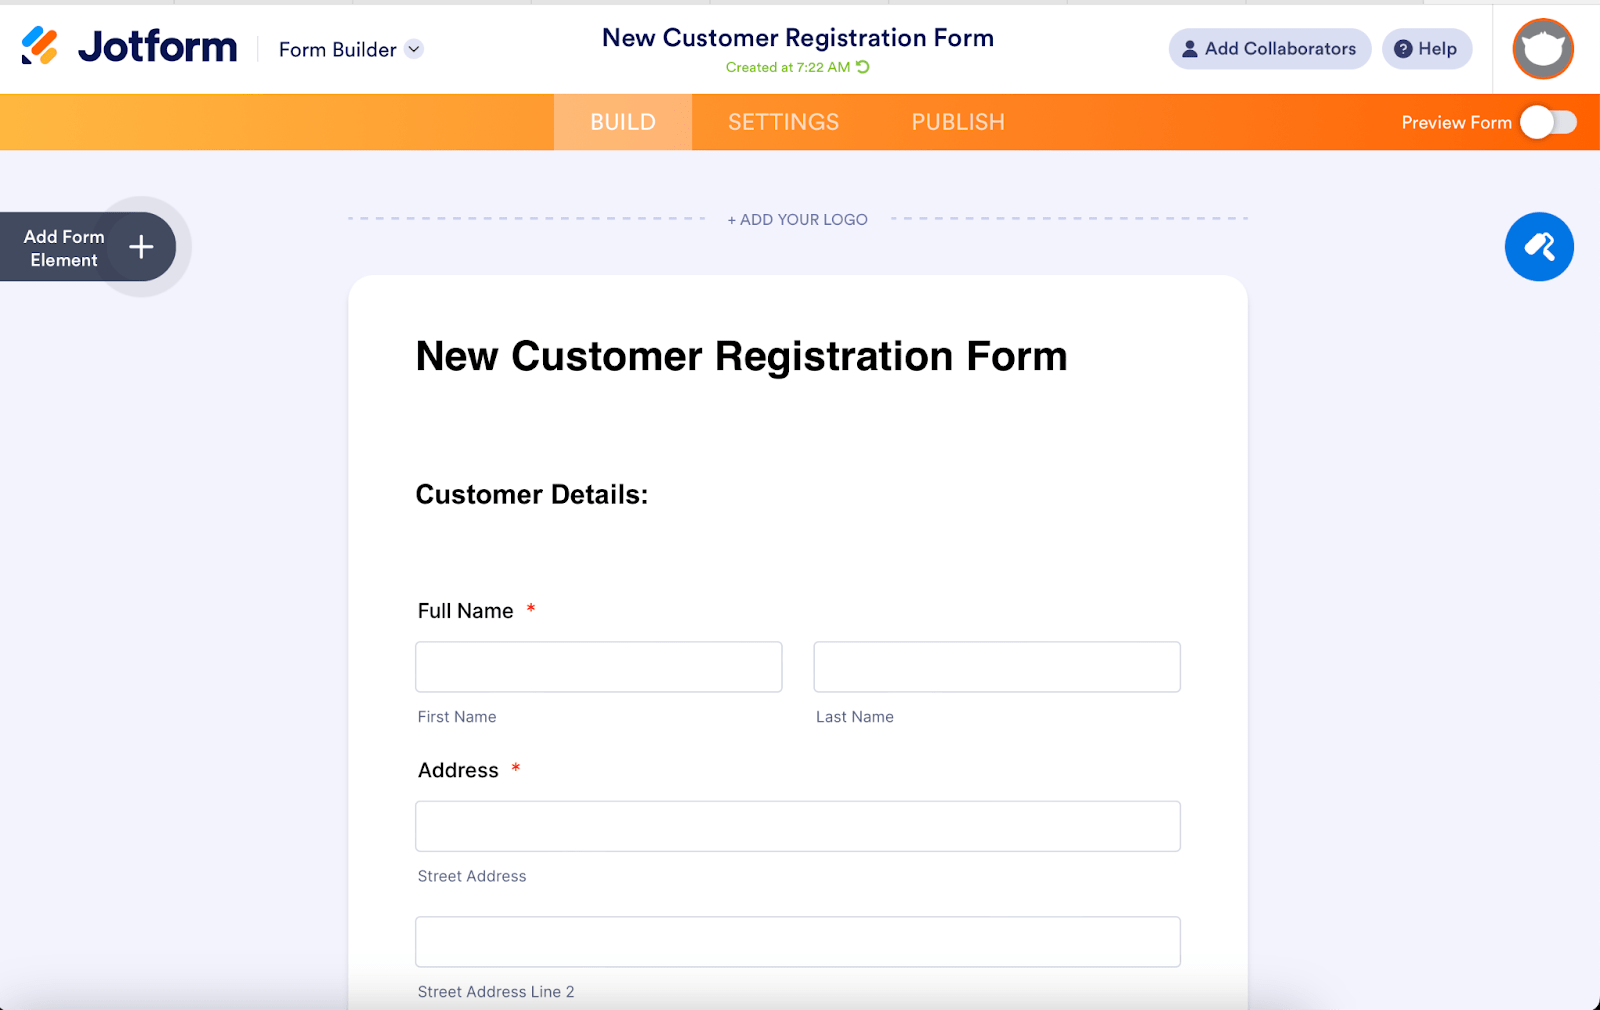
Task: Click the Add Form Element button
Action: click(x=88, y=247)
